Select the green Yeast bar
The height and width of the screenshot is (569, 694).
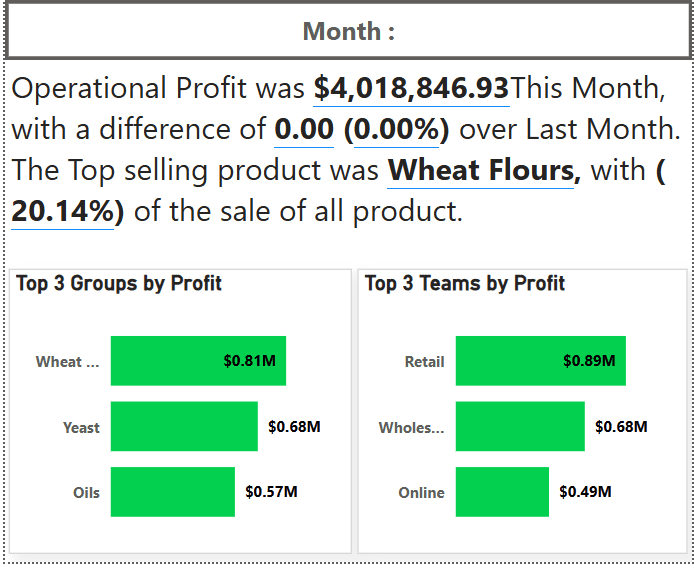coord(184,427)
